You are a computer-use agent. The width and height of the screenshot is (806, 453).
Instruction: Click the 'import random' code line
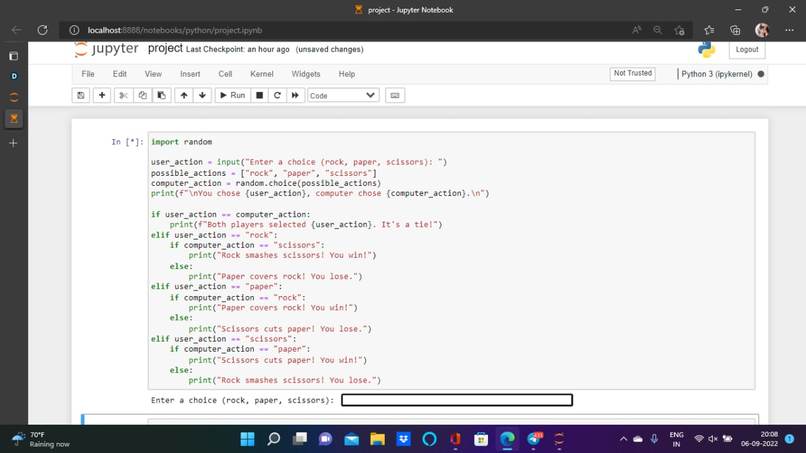(x=181, y=142)
